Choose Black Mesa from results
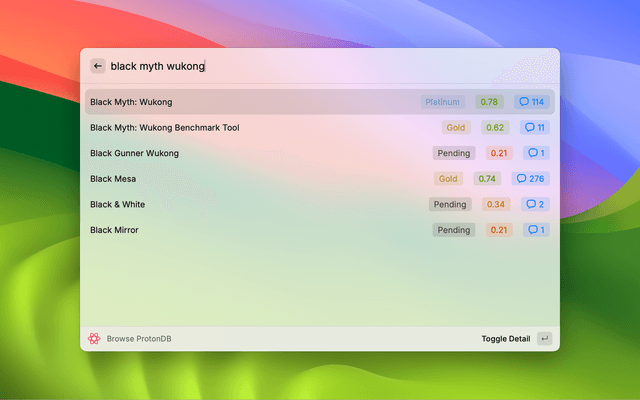Viewport: 640px width, 400px height. tap(113, 179)
